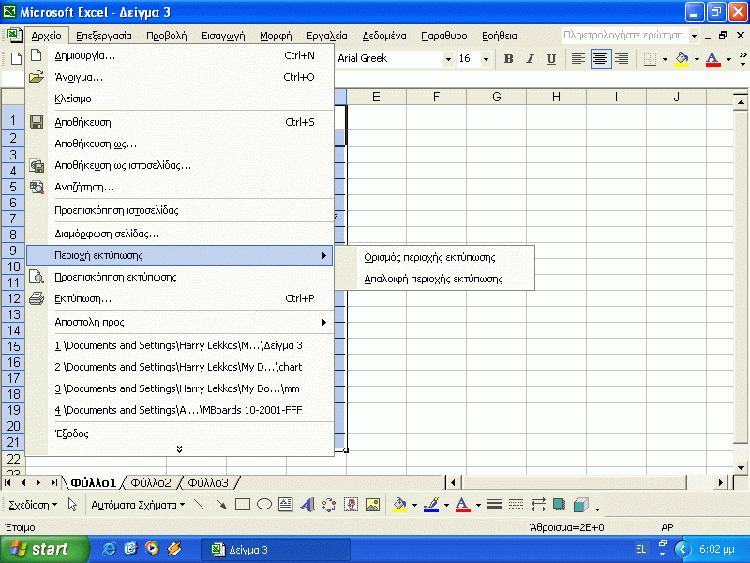Open Internet Explorer from quick launch
This screenshot has height=563, width=750.
coord(109,549)
